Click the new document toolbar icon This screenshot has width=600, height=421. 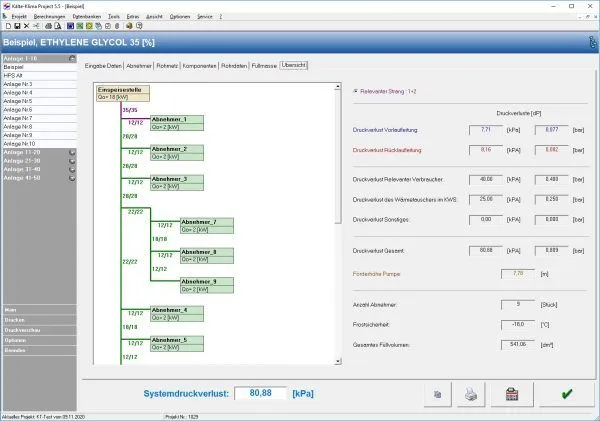click(8, 26)
